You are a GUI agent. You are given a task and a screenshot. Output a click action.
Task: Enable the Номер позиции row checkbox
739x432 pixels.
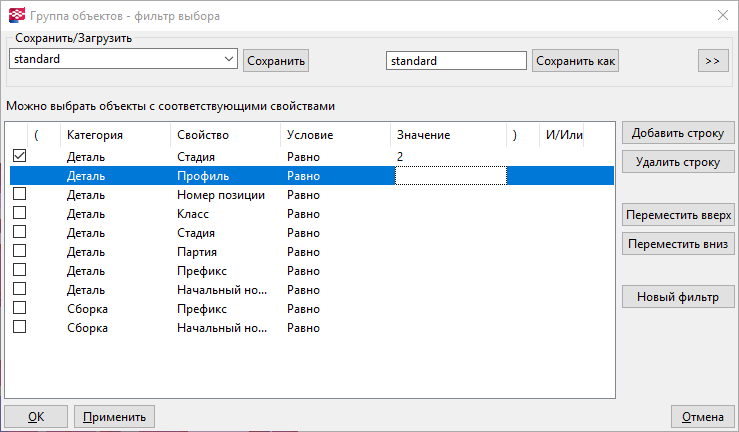pyautogui.click(x=19, y=195)
